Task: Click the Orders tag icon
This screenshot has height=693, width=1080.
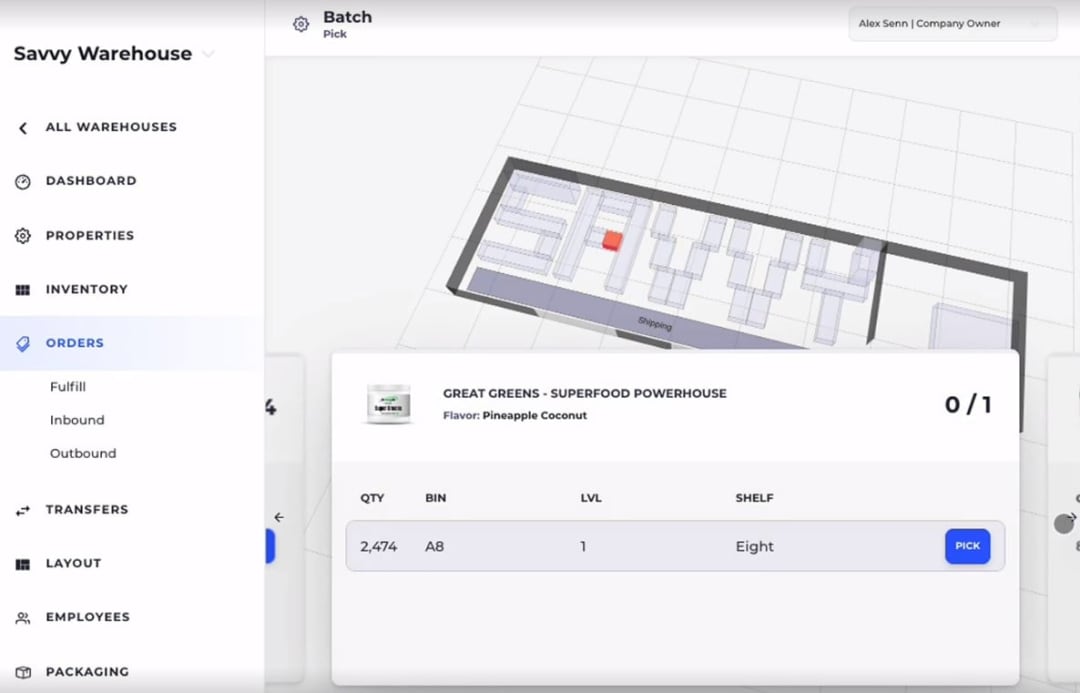Action: pyautogui.click(x=23, y=344)
